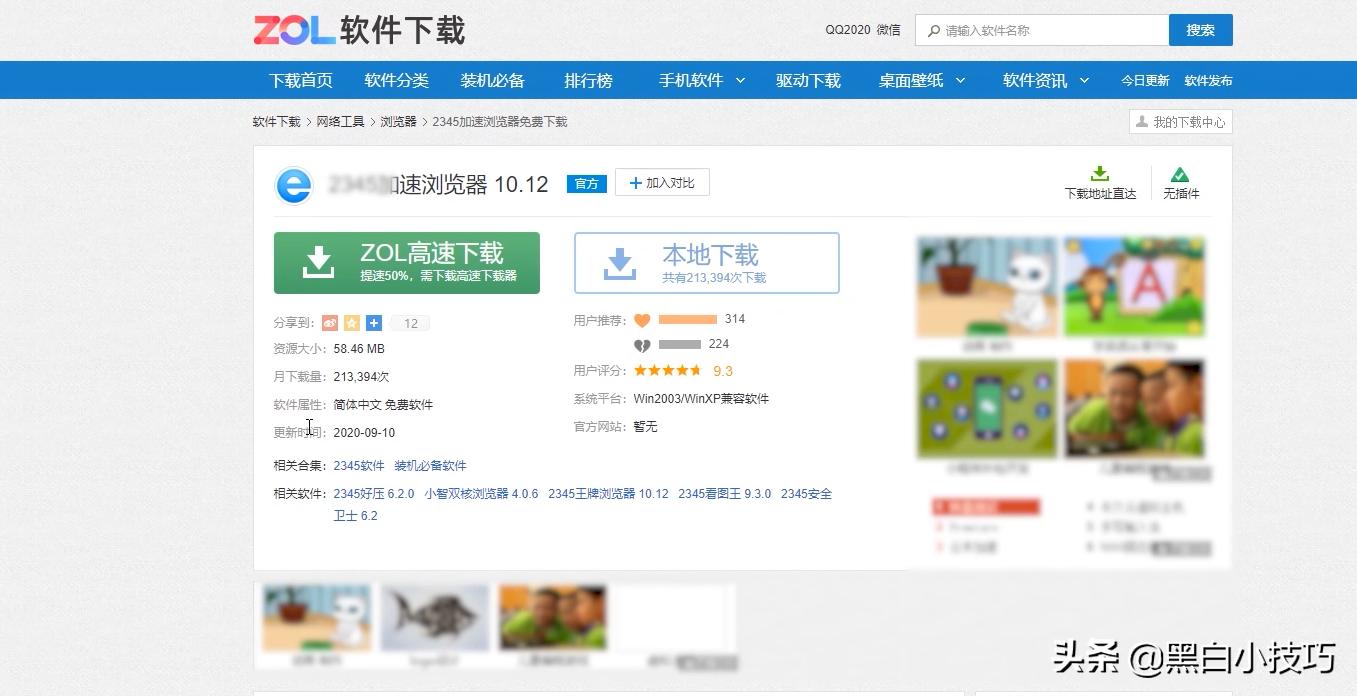Toggle comparison with the 加入对比 button
Viewport: 1357px width, 696px height.
tap(661, 182)
